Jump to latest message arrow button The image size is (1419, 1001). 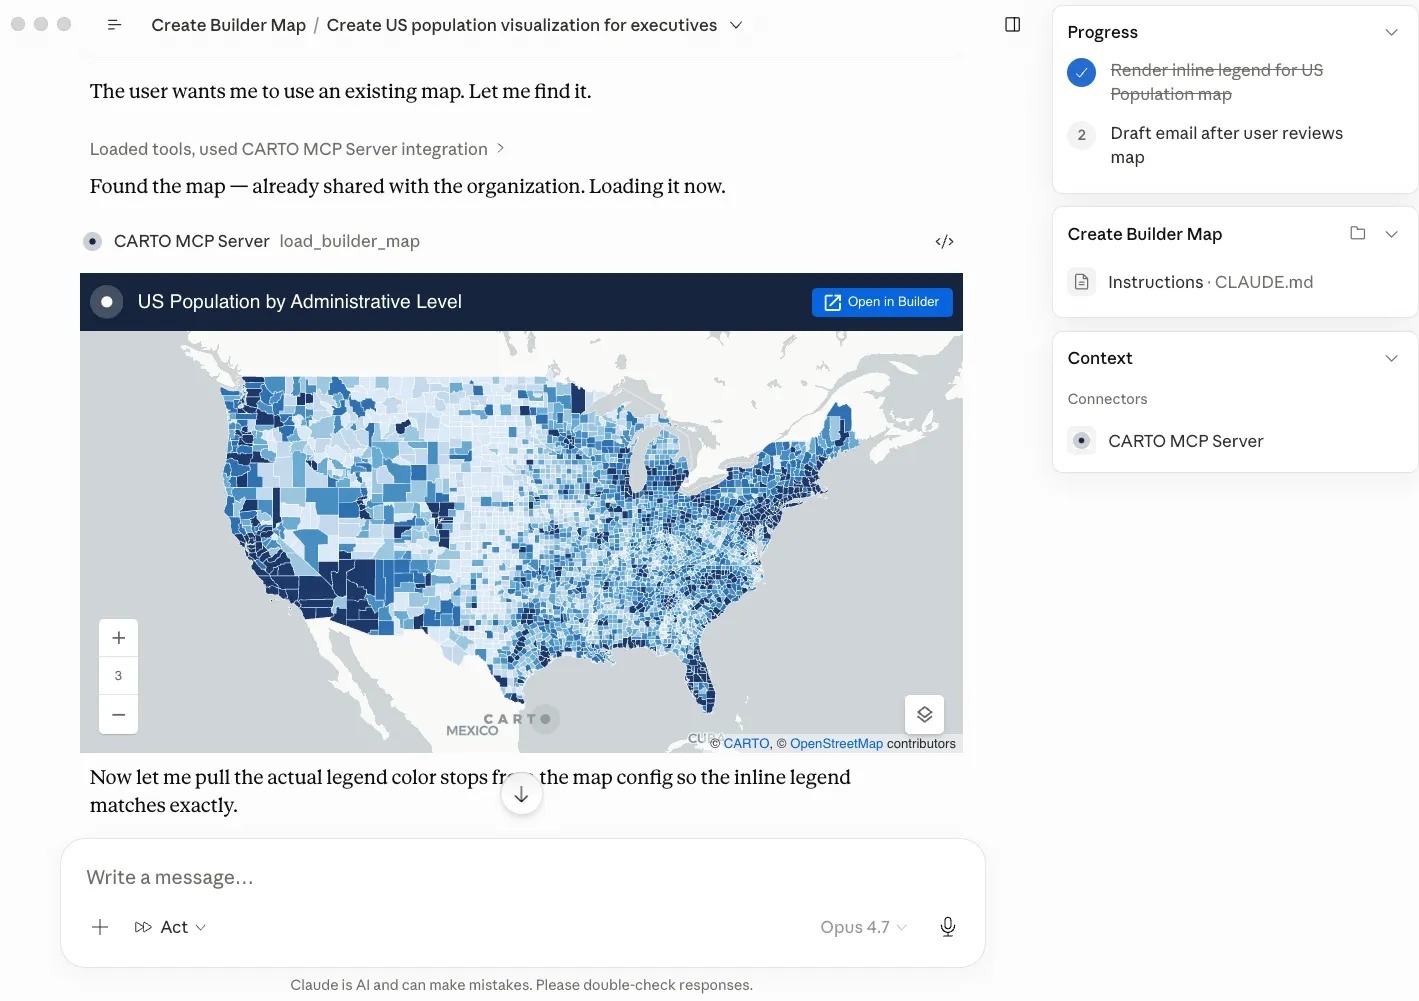click(x=521, y=795)
